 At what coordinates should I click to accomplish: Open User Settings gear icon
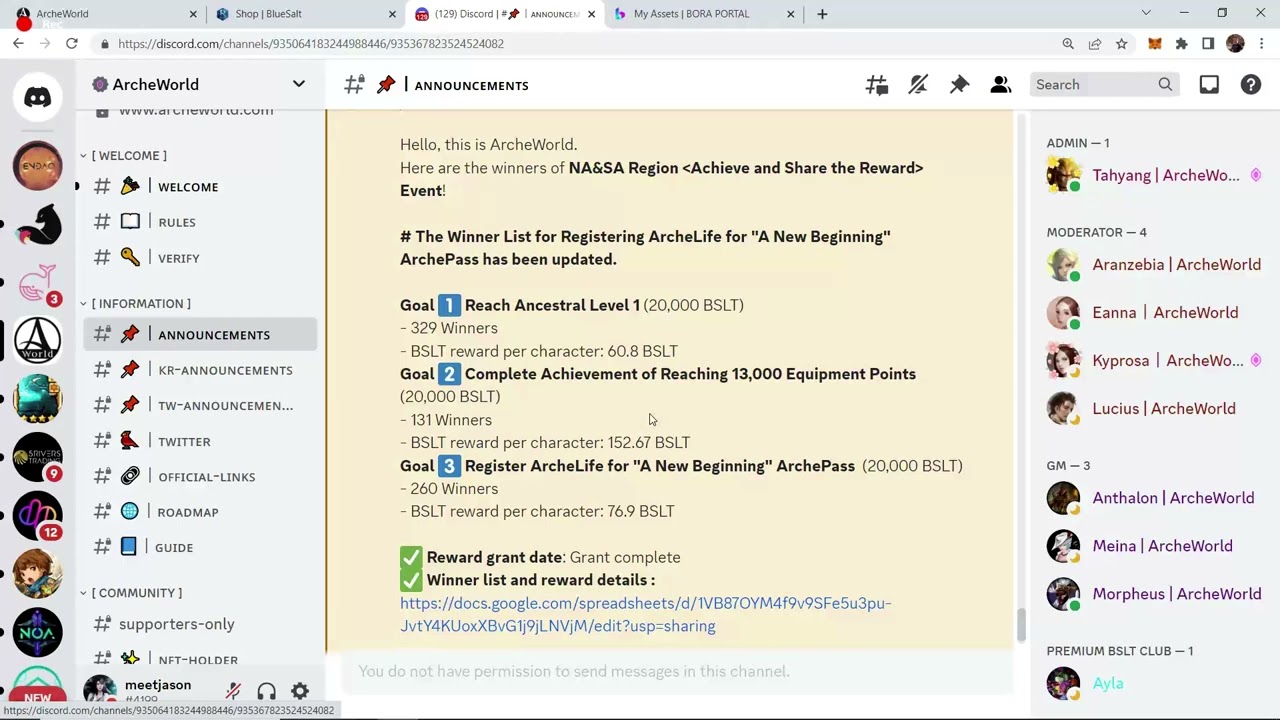coord(300,691)
